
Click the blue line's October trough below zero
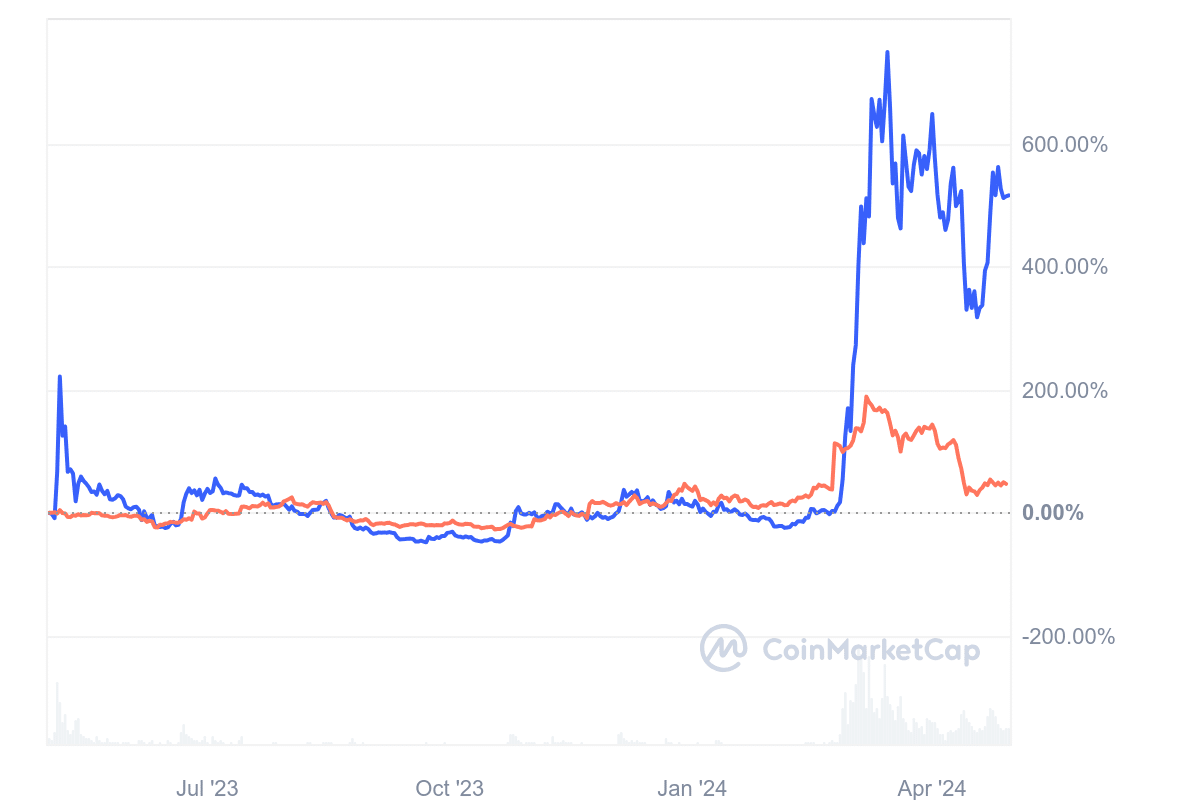(x=485, y=541)
